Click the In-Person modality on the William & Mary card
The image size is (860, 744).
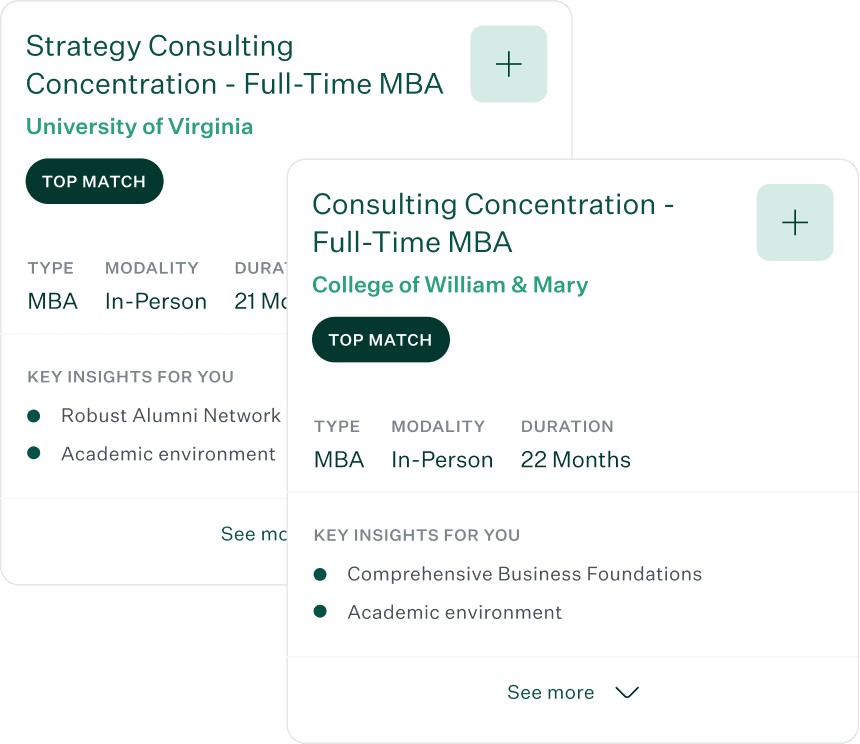click(x=442, y=460)
